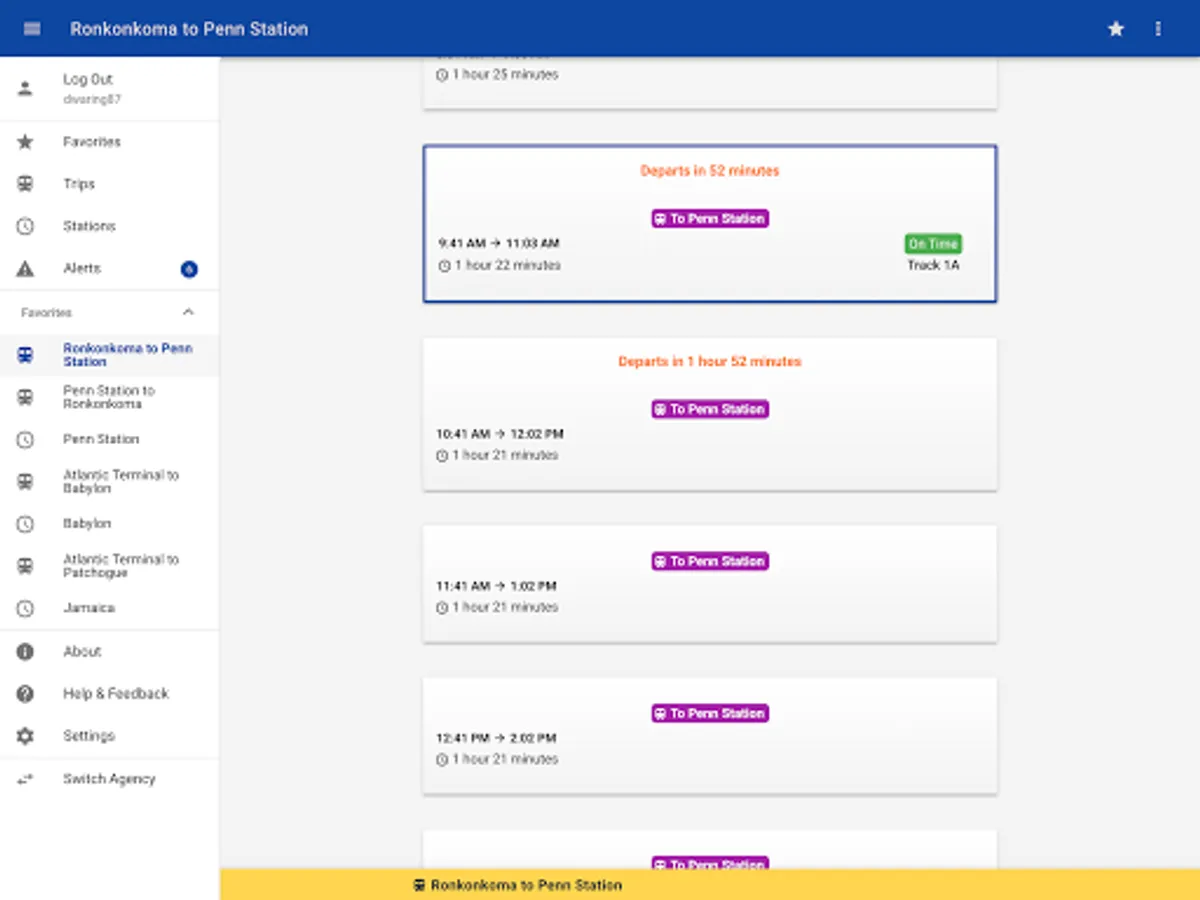This screenshot has height=900, width=1200.
Task: Open Atlantic Terminal to Babylon favorite
Action: (x=109, y=481)
